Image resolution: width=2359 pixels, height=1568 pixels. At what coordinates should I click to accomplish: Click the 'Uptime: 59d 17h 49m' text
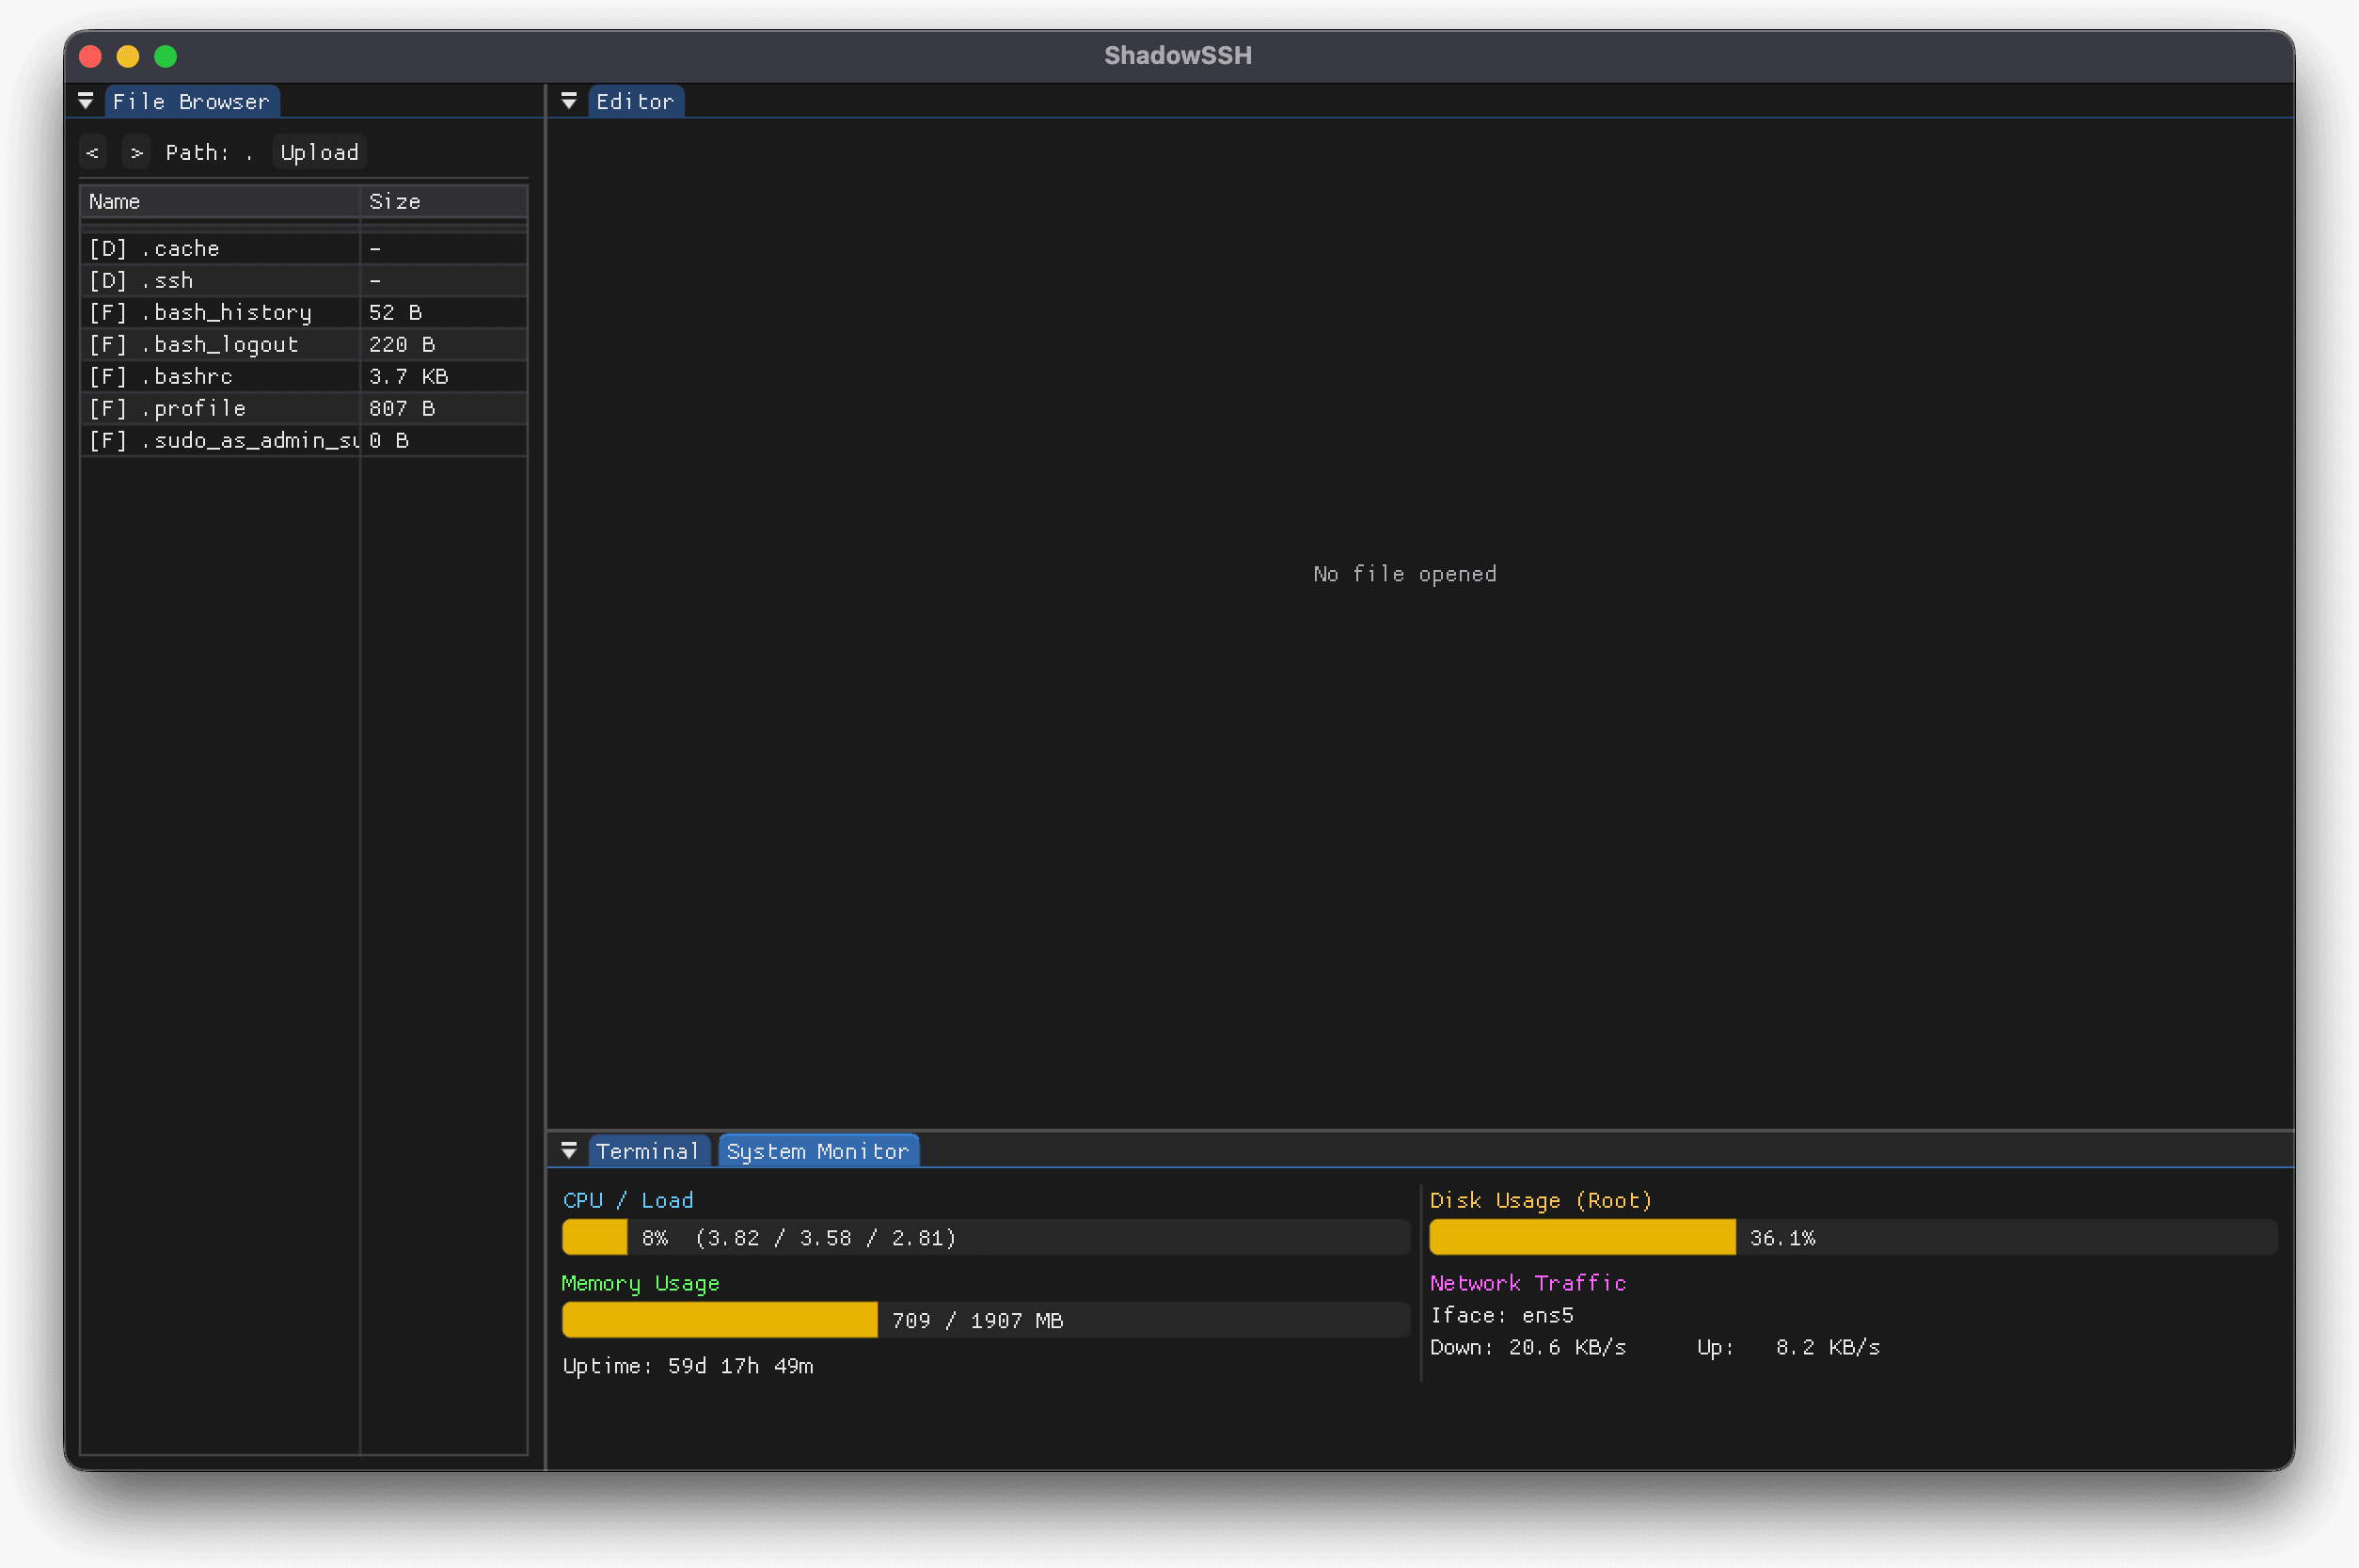click(x=688, y=1366)
